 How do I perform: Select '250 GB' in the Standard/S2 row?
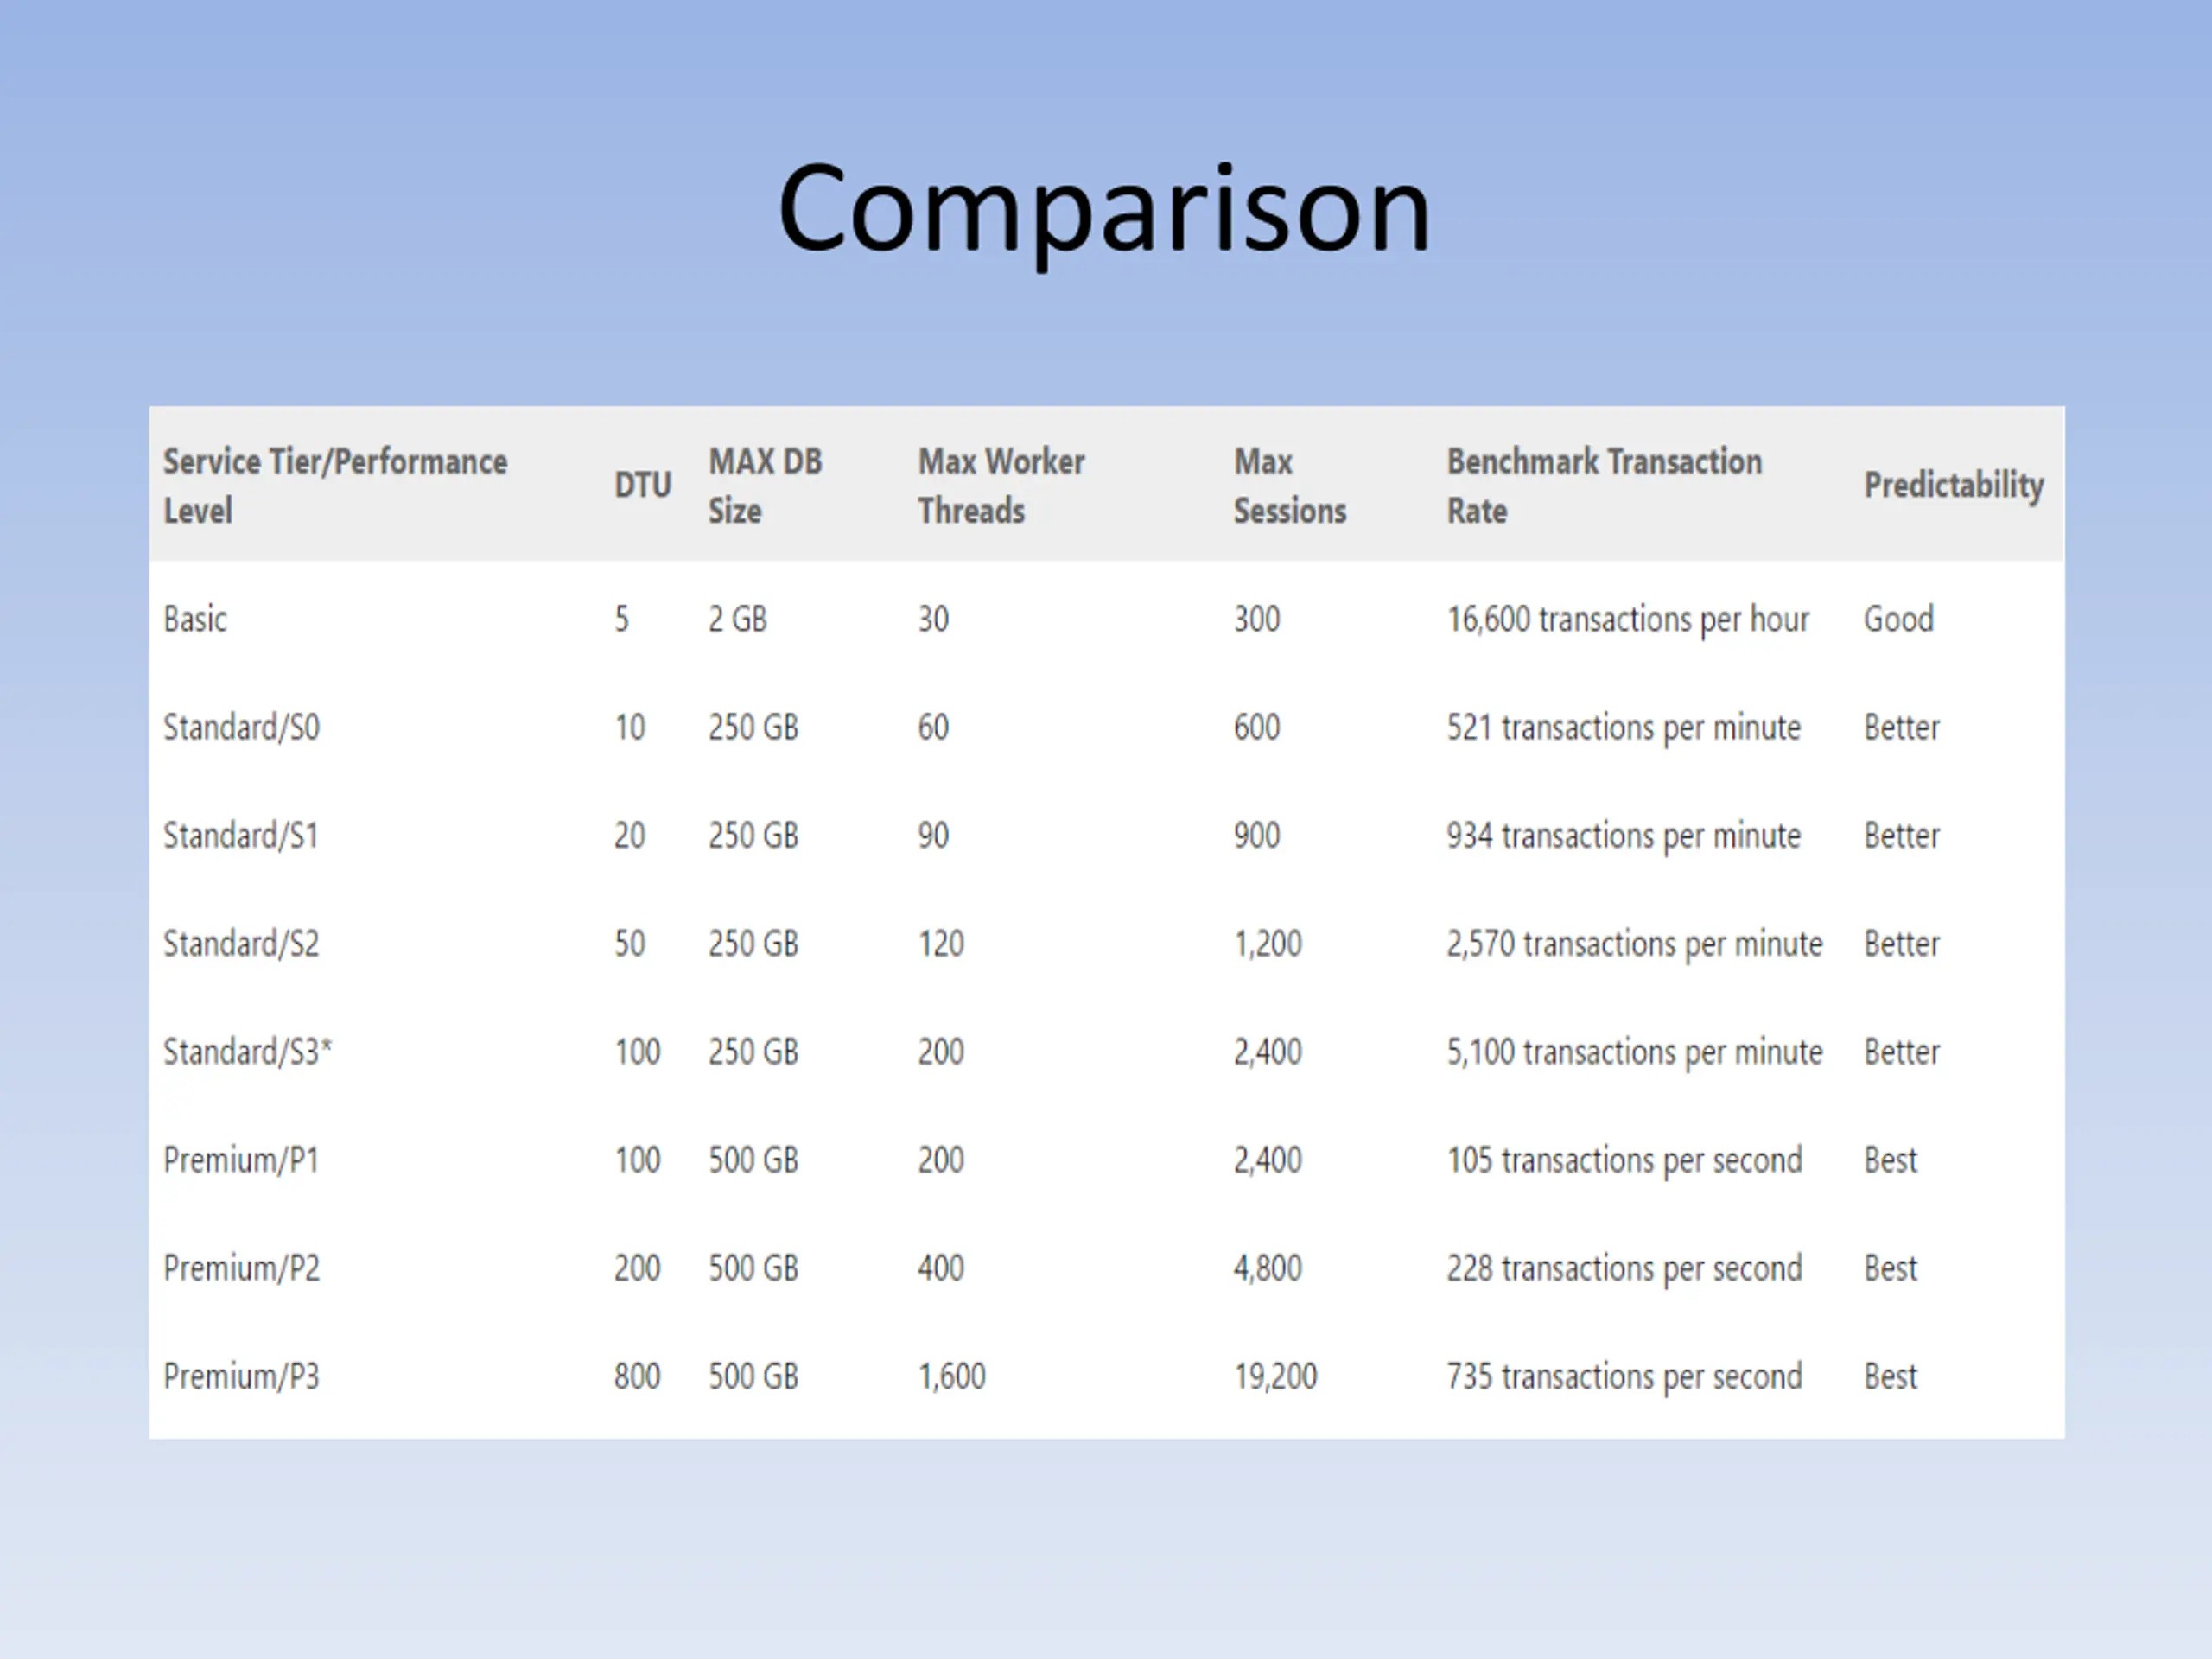753,943
